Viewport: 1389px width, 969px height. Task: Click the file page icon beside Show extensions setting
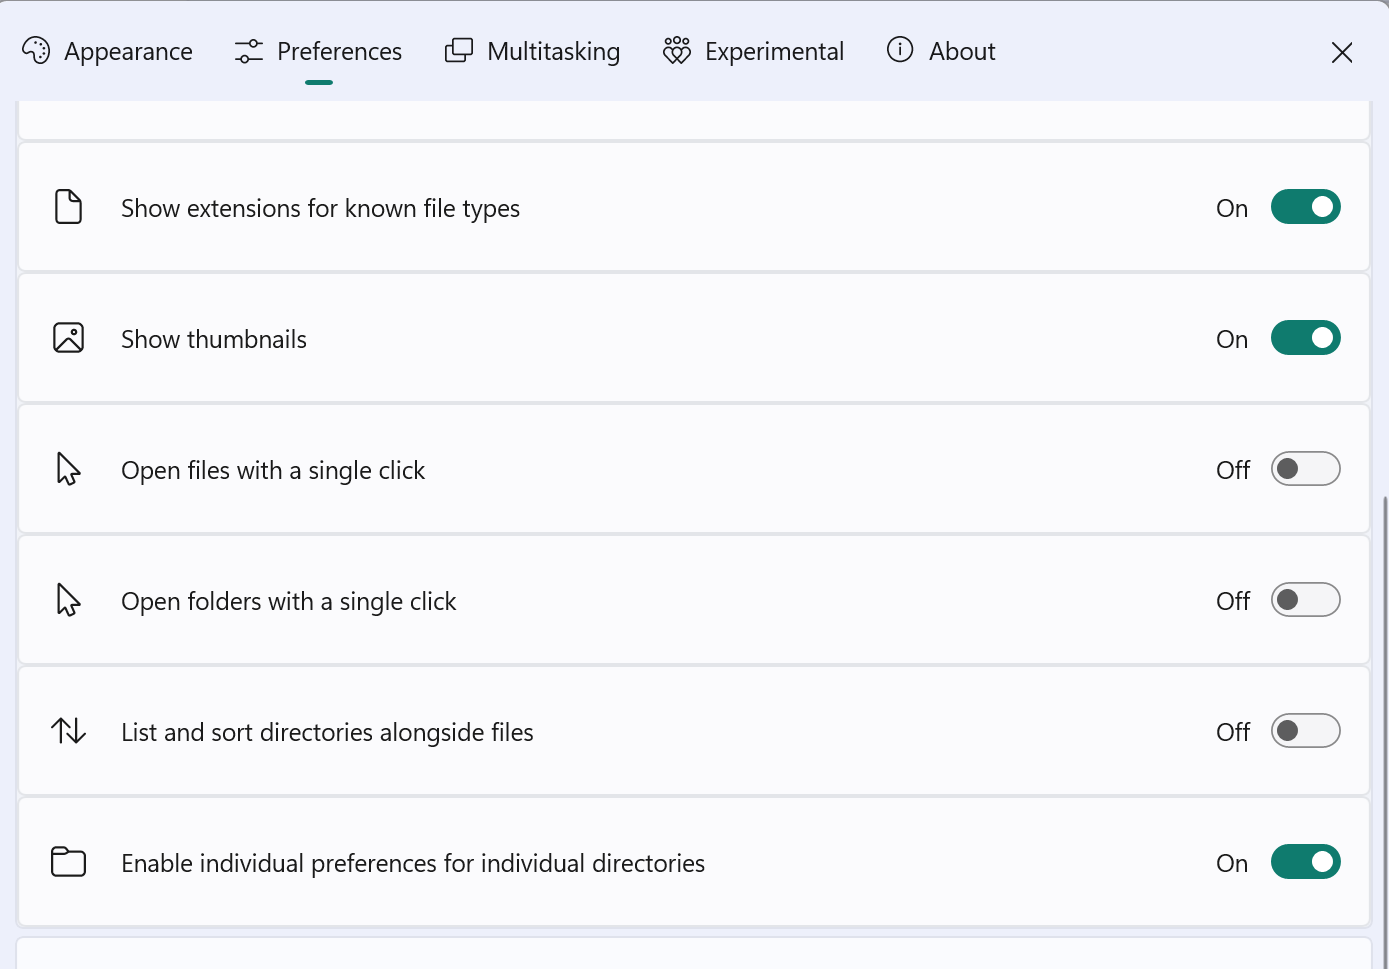(x=68, y=207)
